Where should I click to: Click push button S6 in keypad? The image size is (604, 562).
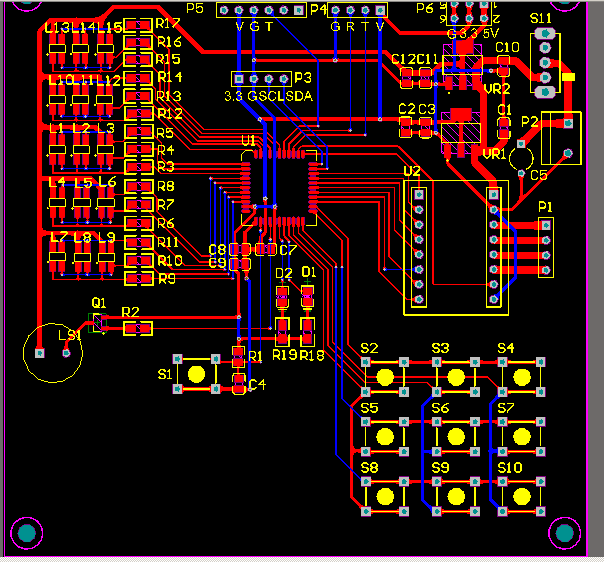tap(456, 436)
